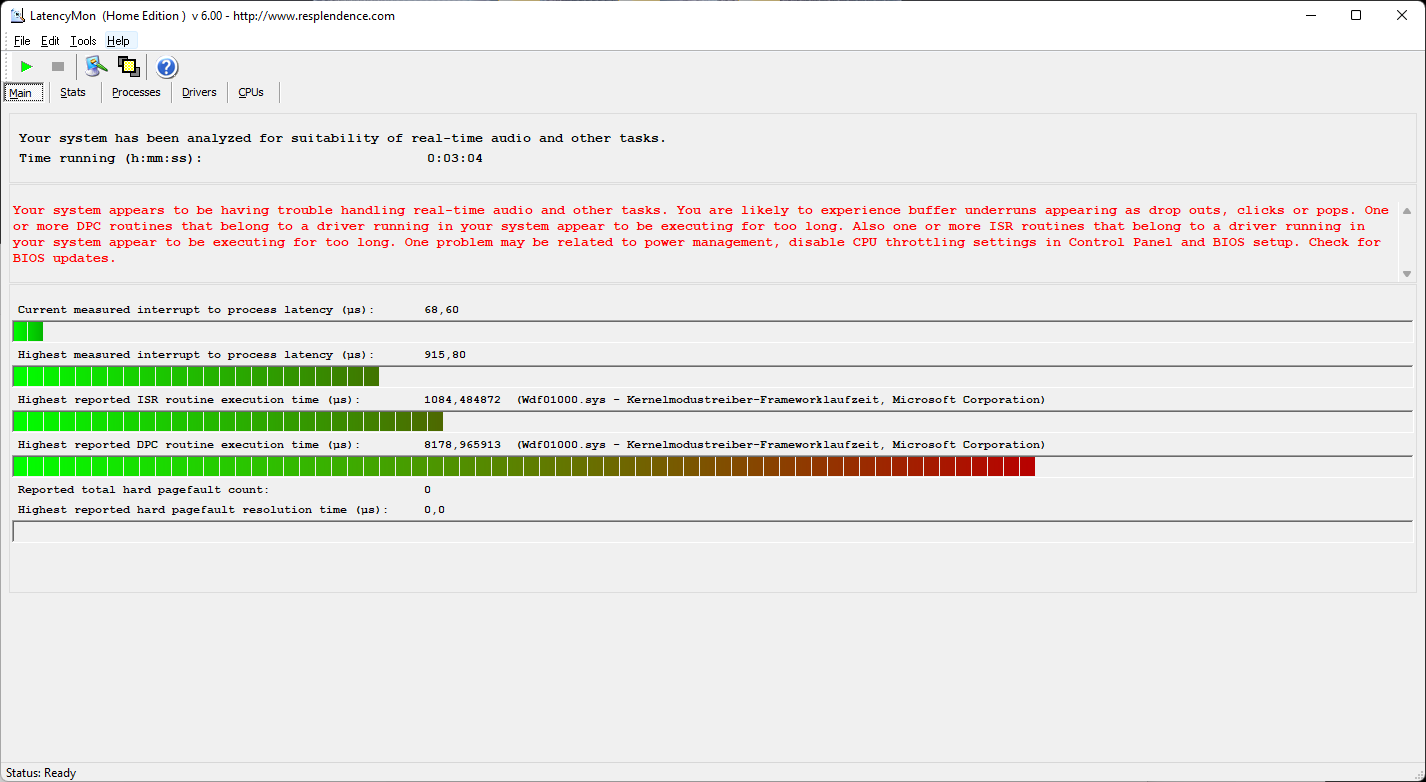Switch to the Main tab
Viewport: 1426px width, 782px height.
point(21,93)
